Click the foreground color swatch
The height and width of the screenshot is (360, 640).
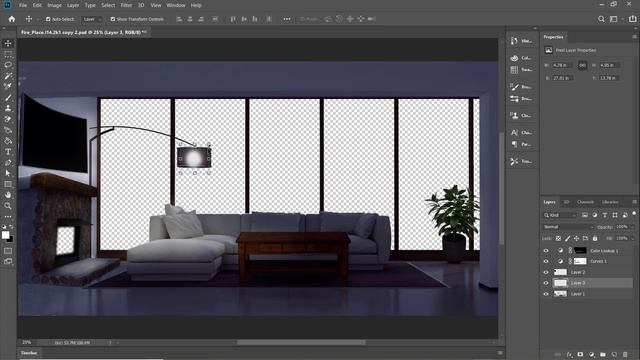tap(5, 235)
